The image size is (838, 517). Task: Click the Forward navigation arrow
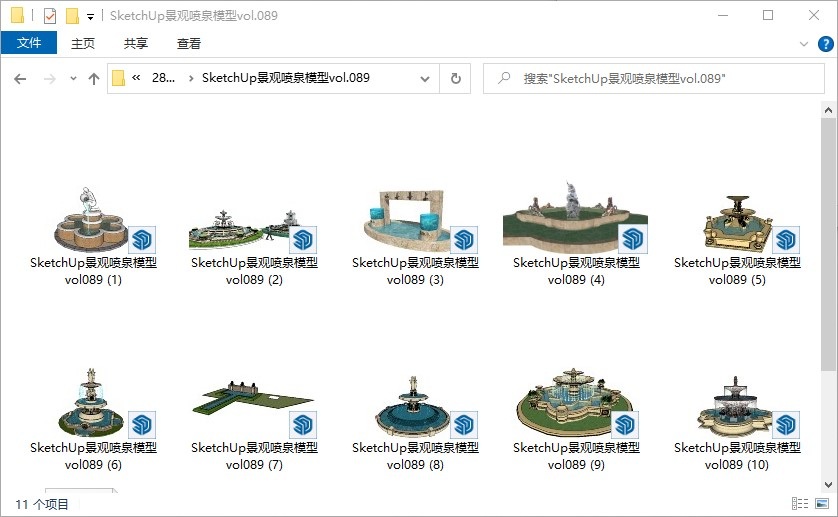point(50,79)
